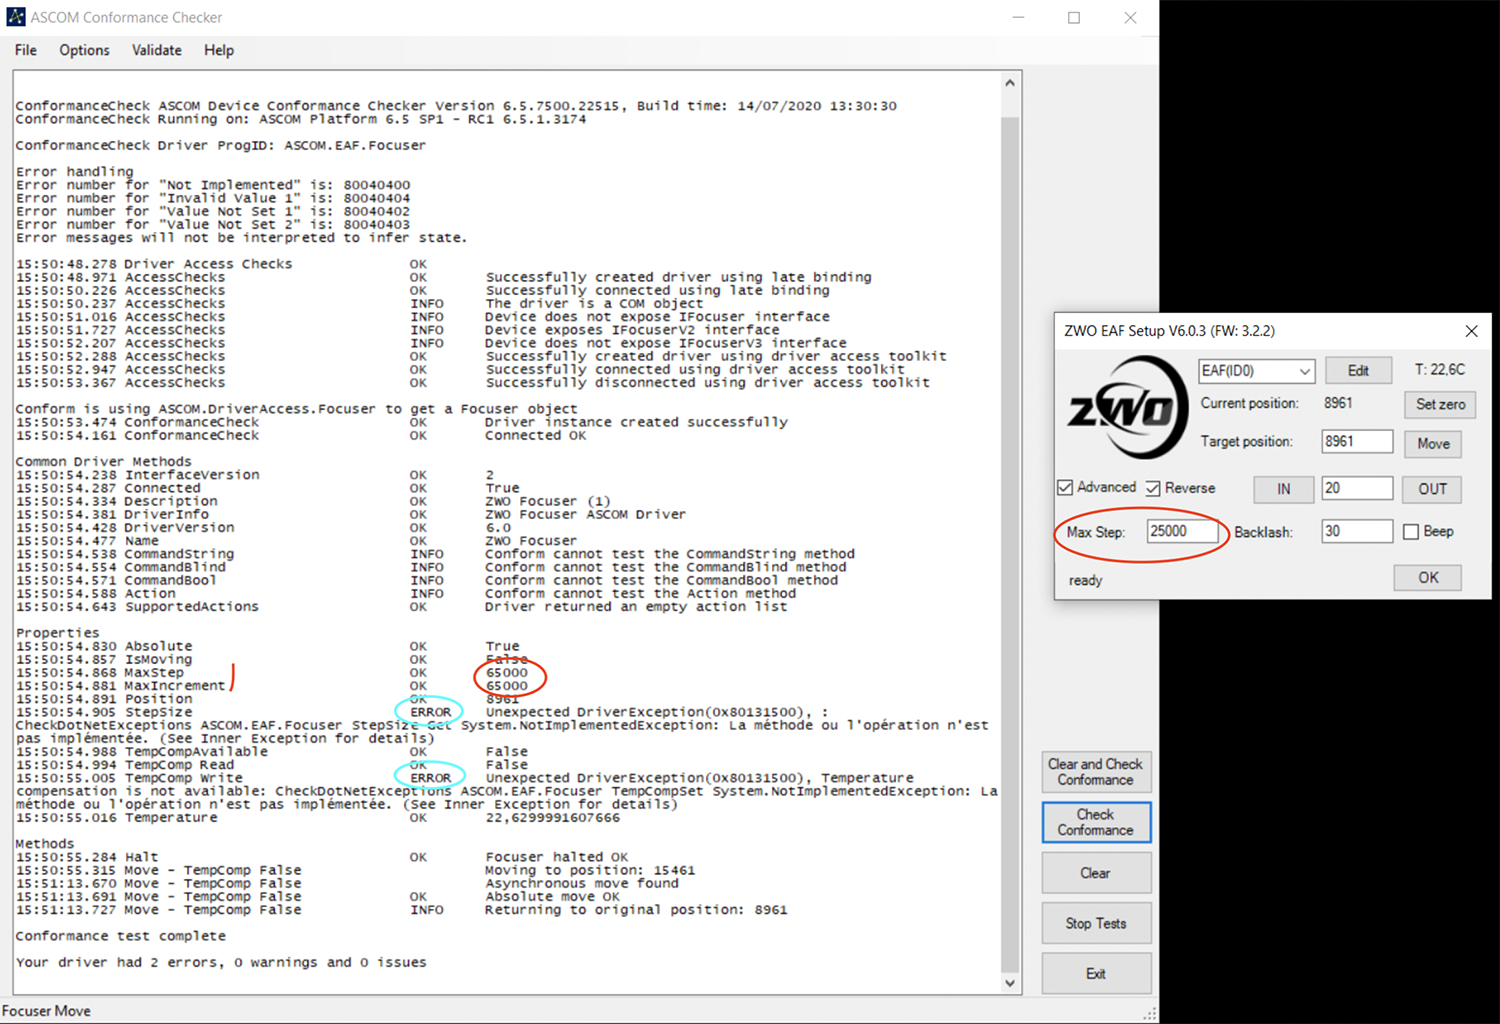This screenshot has height=1024, width=1500.
Task: Minimize the ASCOM Conformance Checker window
Action: [1018, 17]
